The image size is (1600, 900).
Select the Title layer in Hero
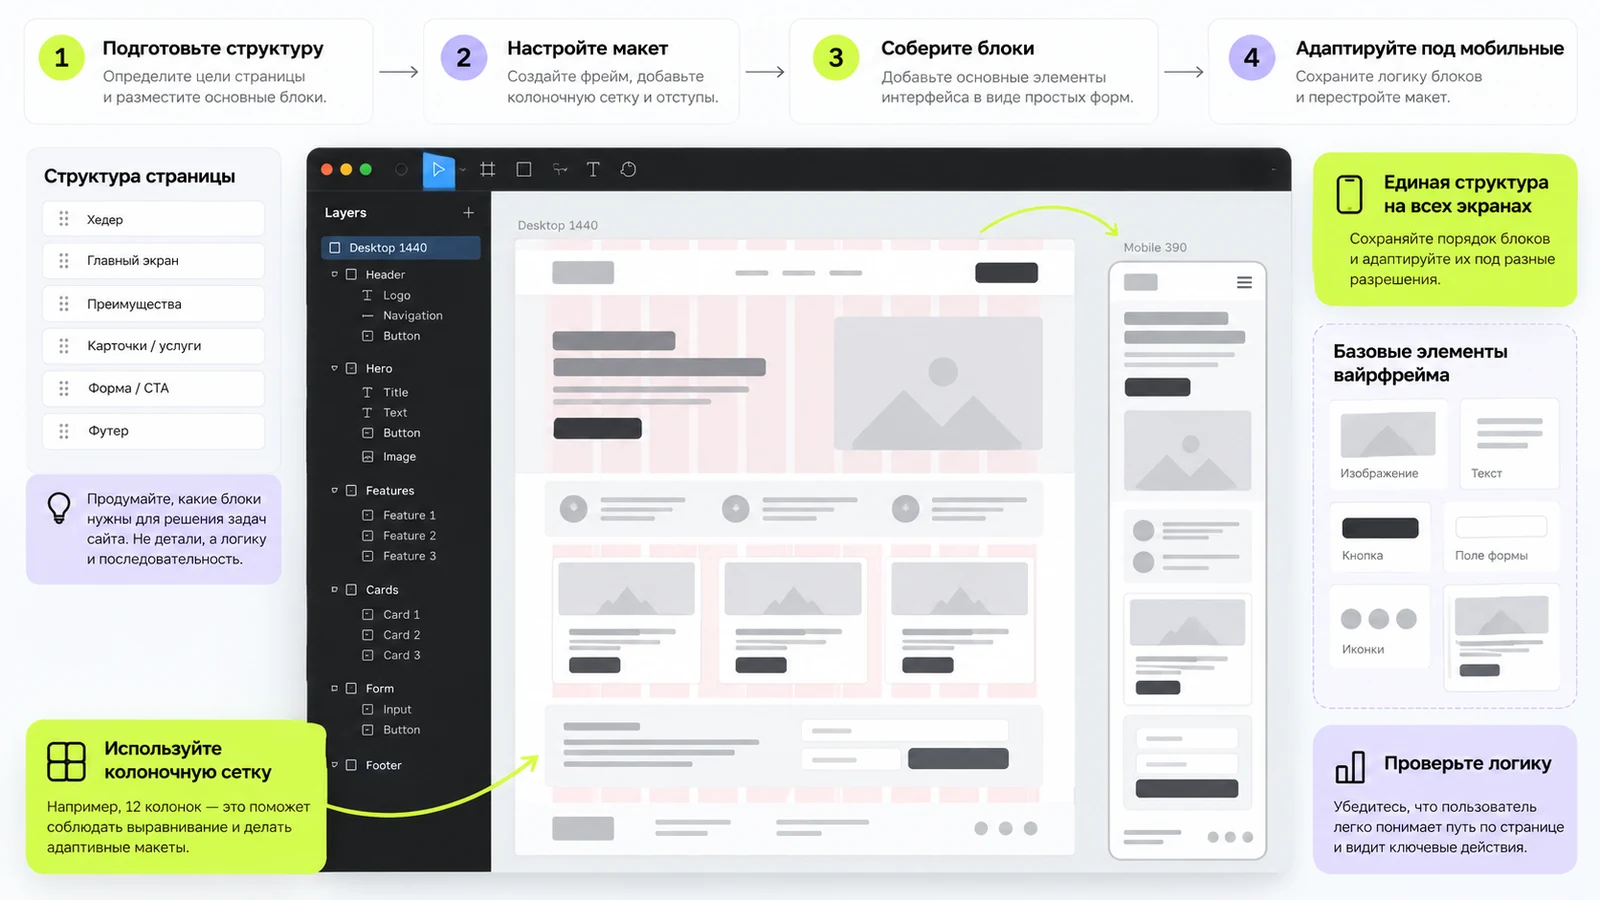pyautogui.click(x=385, y=393)
